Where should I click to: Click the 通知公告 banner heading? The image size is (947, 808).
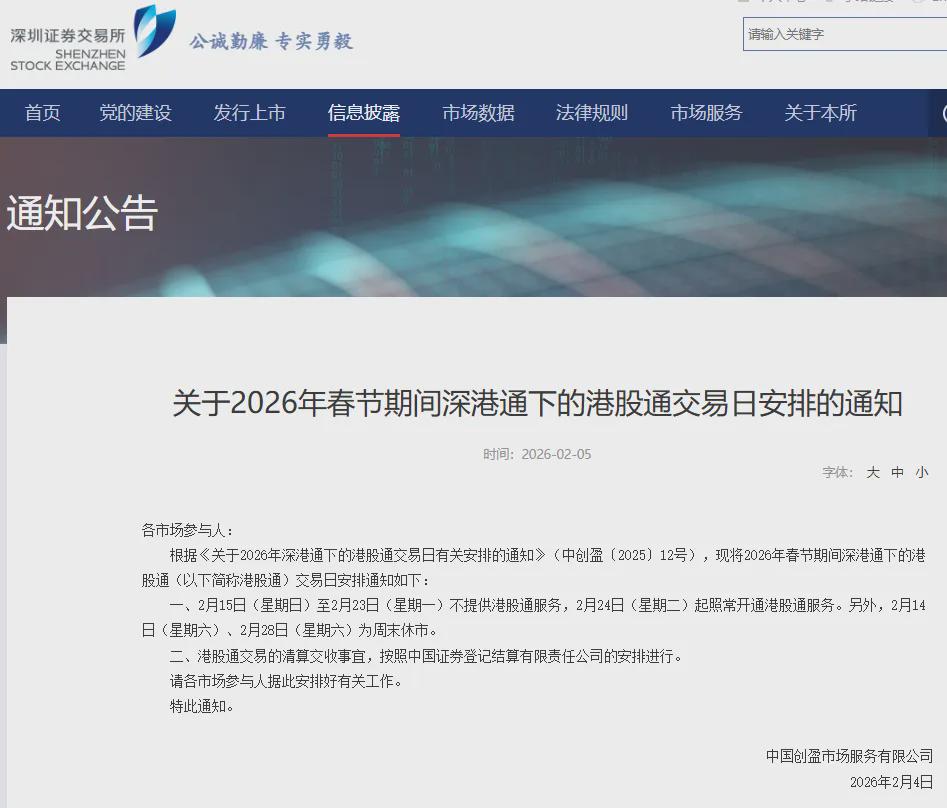[x=82, y=213]
